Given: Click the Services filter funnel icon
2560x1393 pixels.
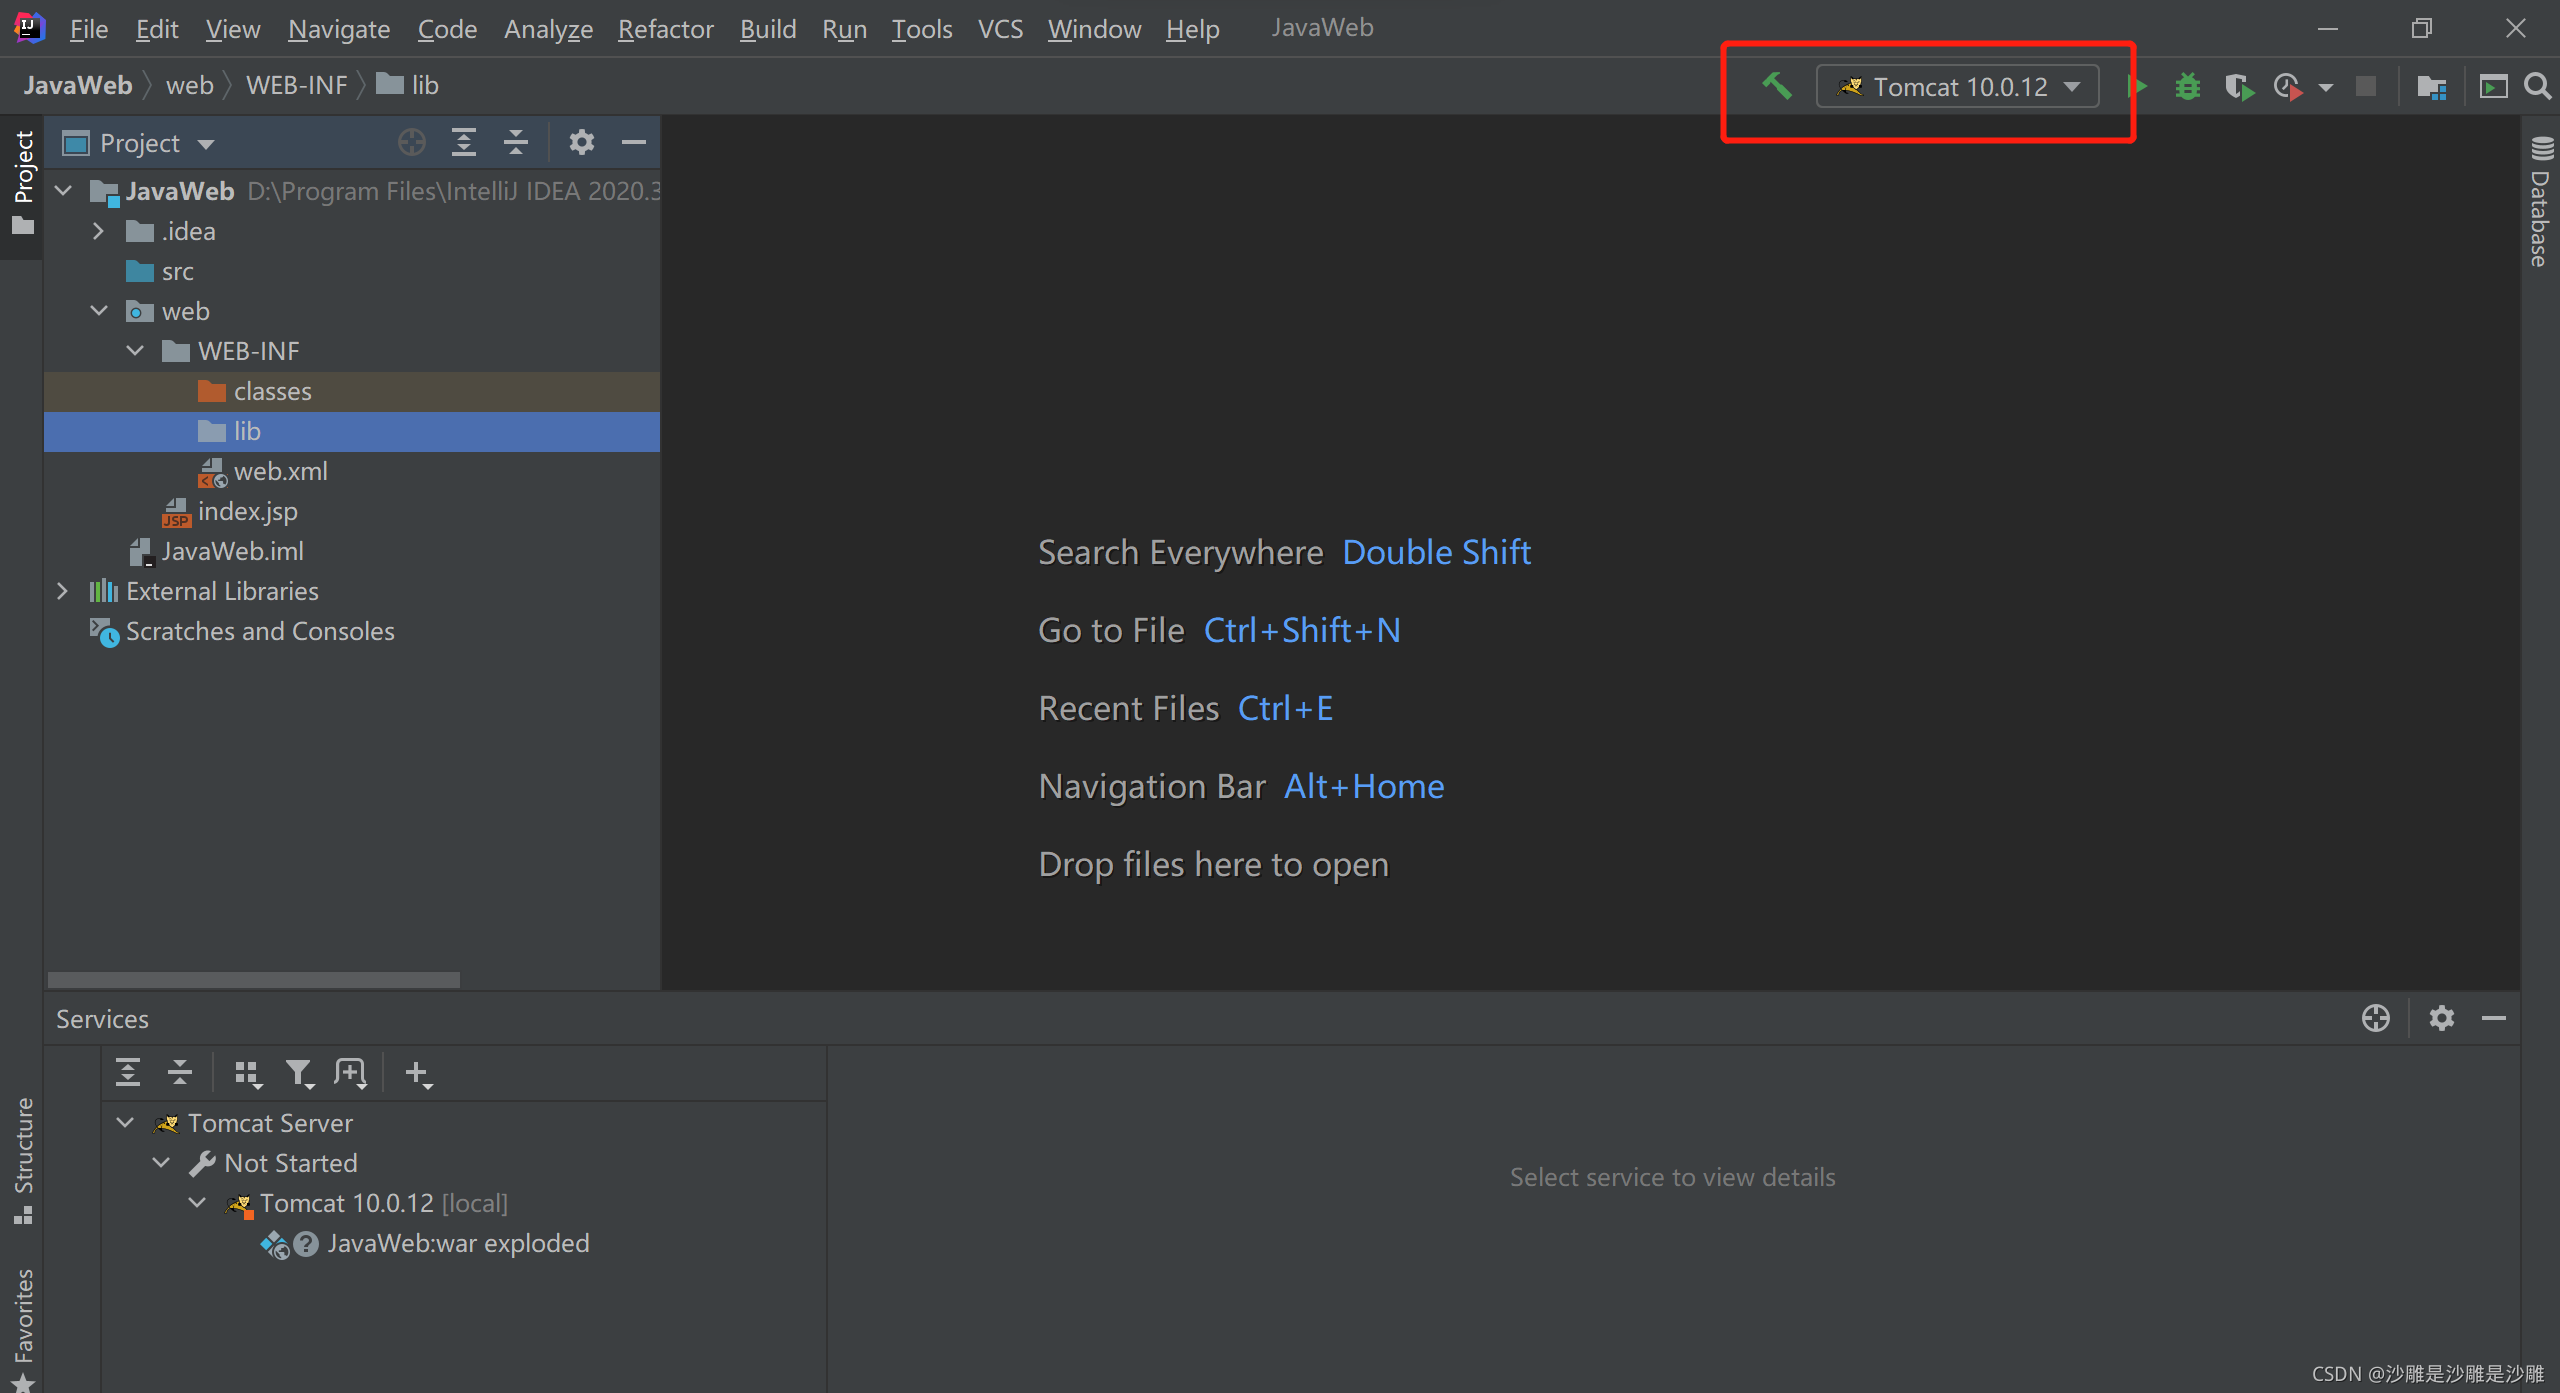Looking at the screenshot, I should (x=298, y=1073).
